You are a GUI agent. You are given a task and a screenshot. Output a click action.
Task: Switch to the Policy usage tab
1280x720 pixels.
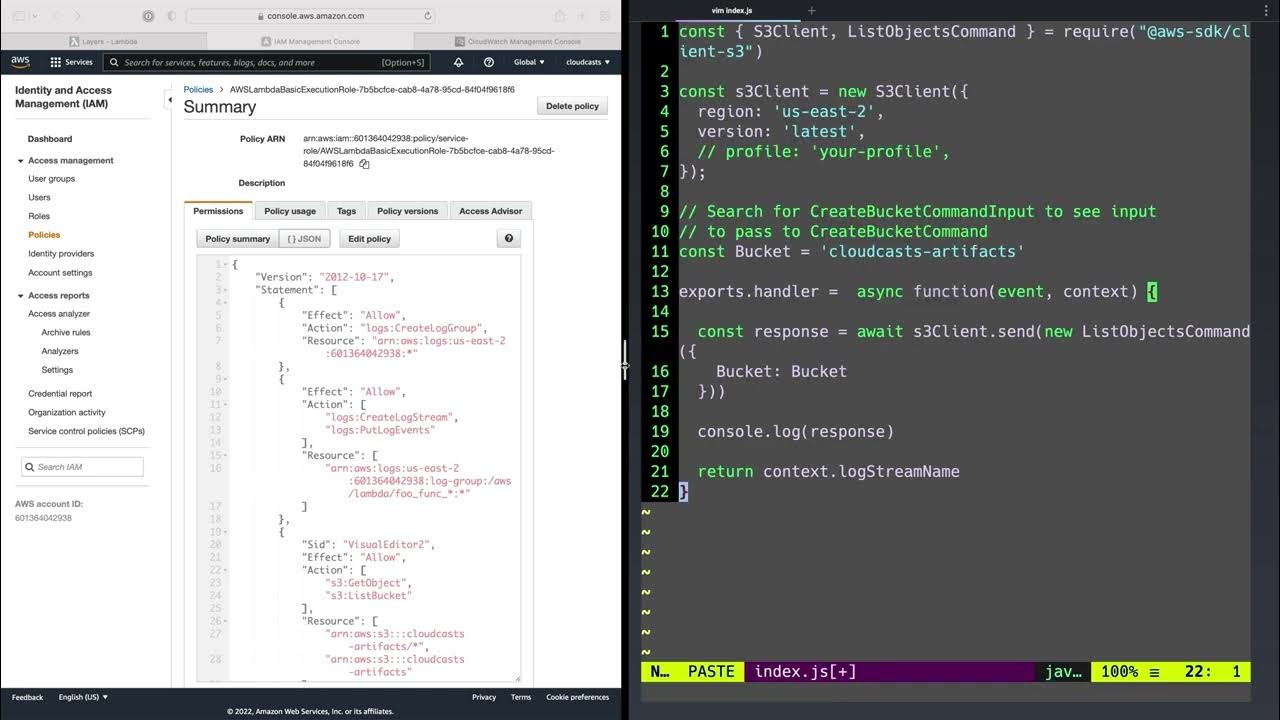pyautogui.click(x=290, y=211)
